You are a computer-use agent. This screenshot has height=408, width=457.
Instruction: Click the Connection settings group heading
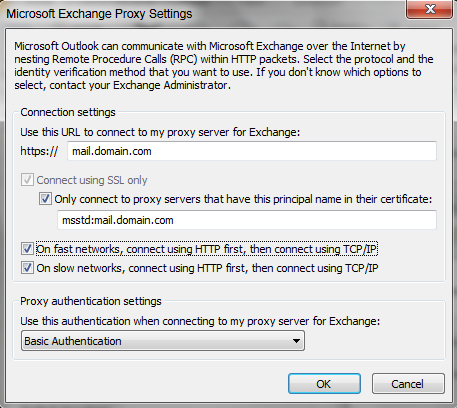(68, 112)
